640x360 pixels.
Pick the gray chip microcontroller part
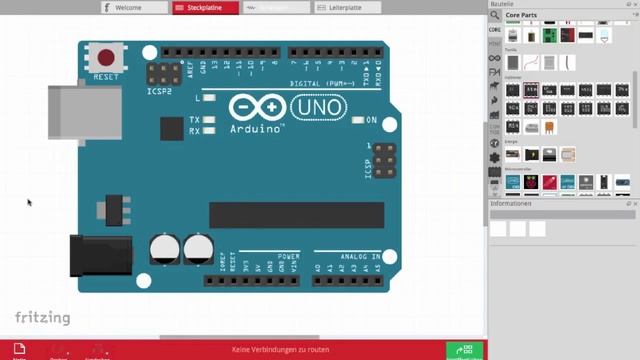pos(586,182)
